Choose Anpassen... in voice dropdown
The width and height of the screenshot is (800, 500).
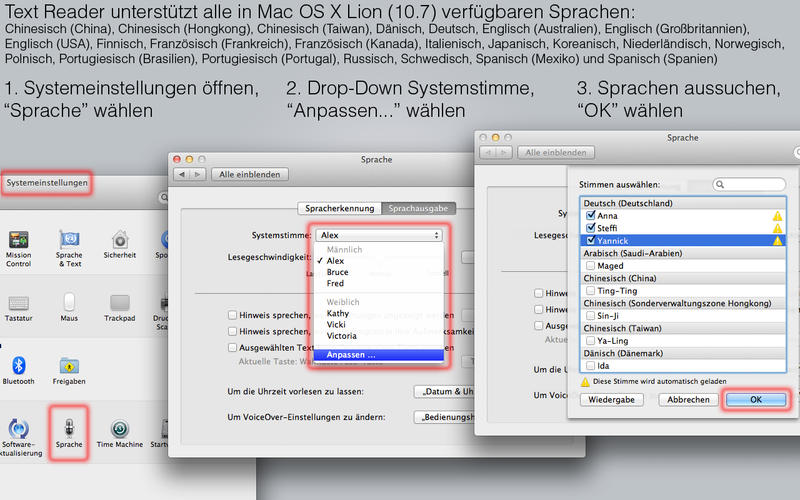379,355
